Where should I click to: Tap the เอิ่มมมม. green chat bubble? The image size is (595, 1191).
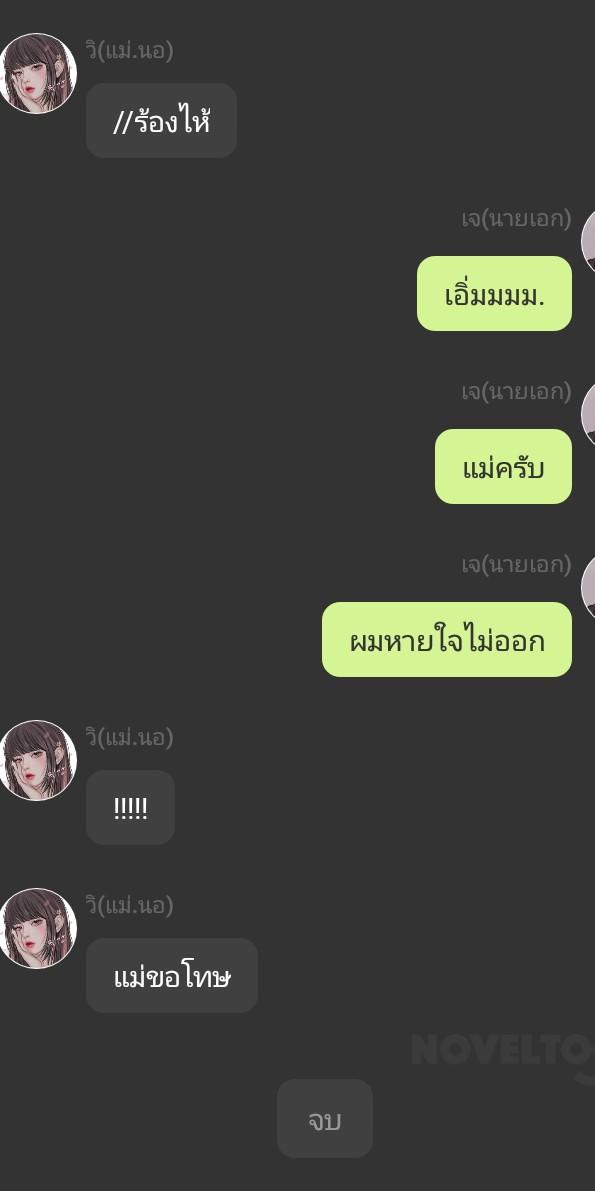494,293
